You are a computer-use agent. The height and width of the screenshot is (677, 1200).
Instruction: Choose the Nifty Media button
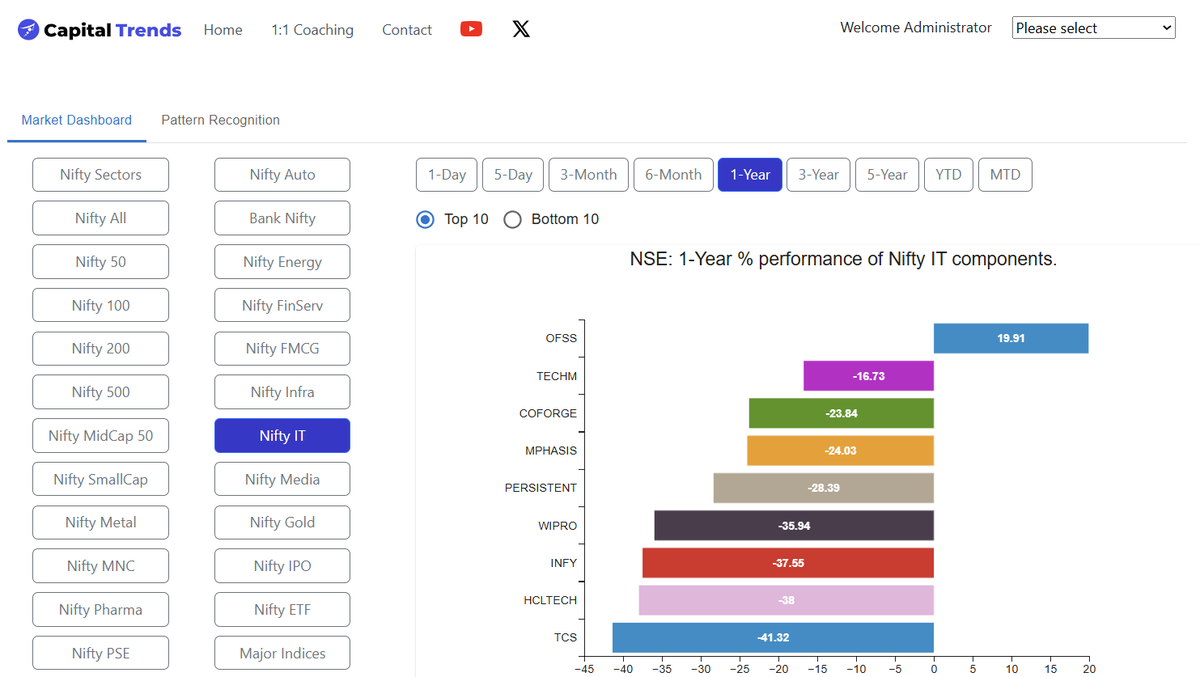(282, 479)
